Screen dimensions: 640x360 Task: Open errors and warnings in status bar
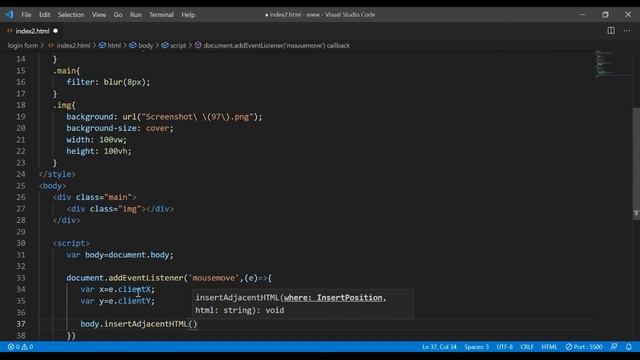(x=20, y=347)
